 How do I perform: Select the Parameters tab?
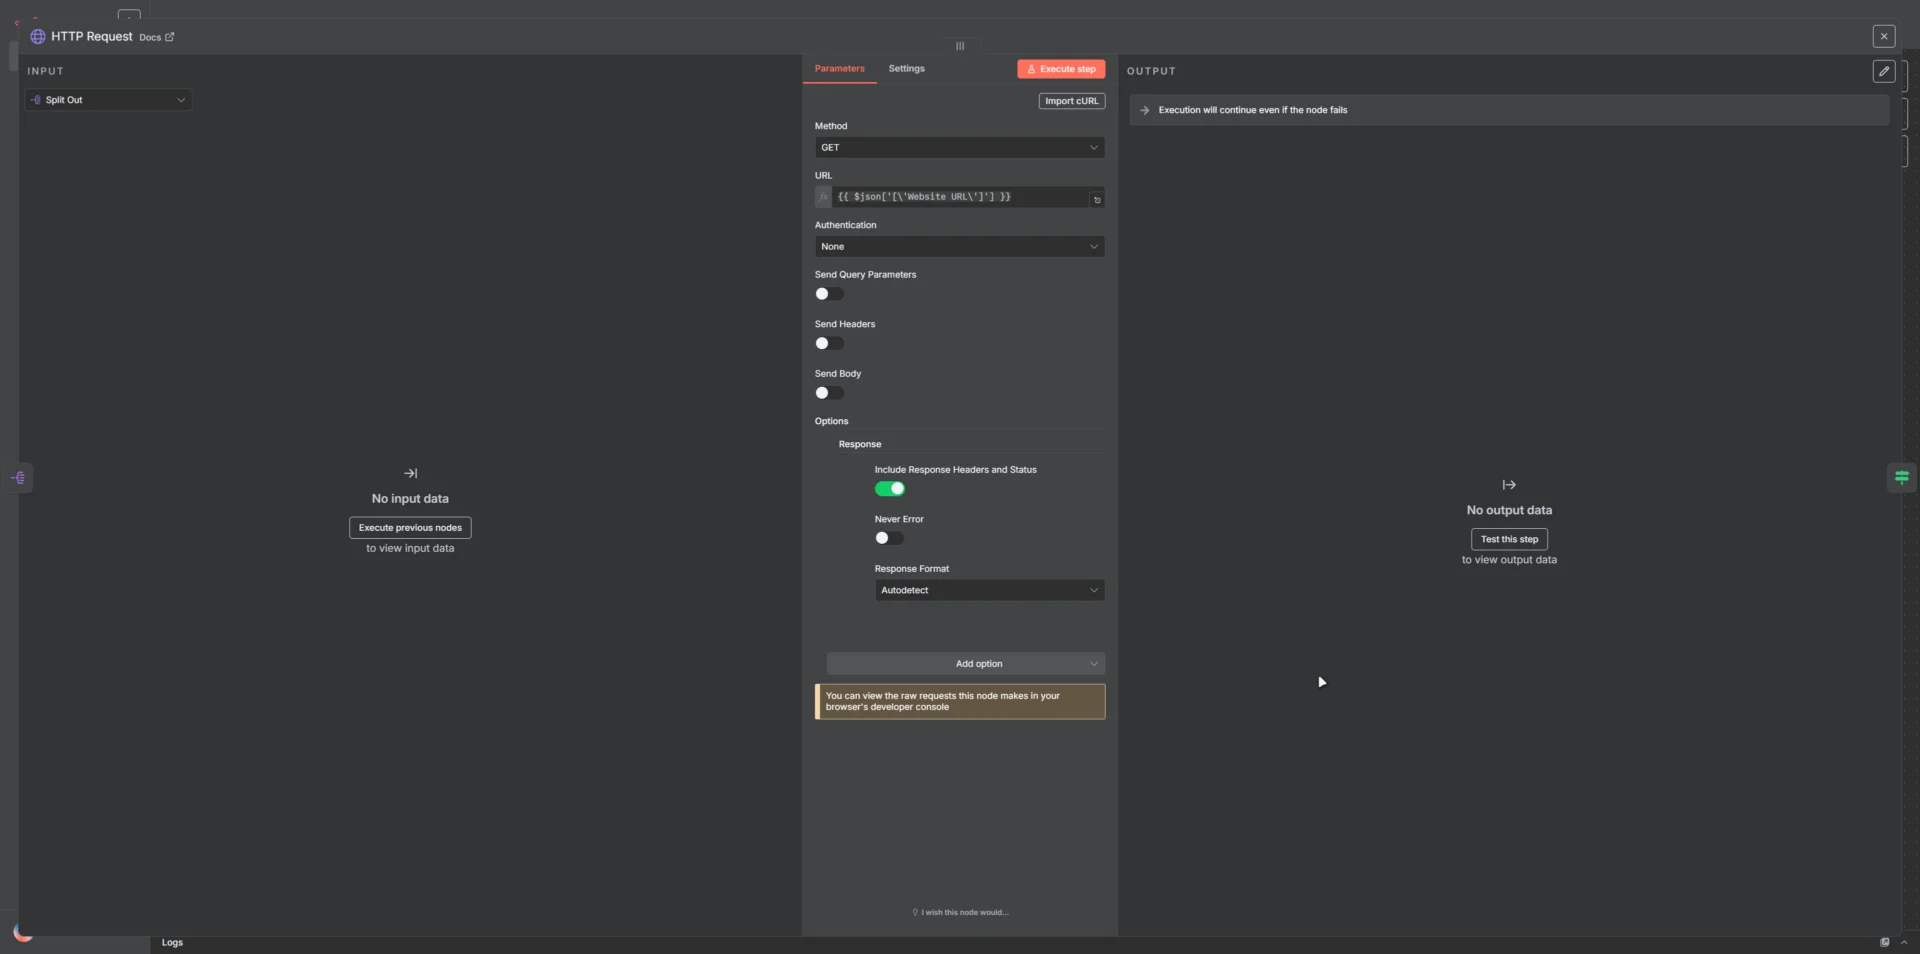tap(839, 69)
